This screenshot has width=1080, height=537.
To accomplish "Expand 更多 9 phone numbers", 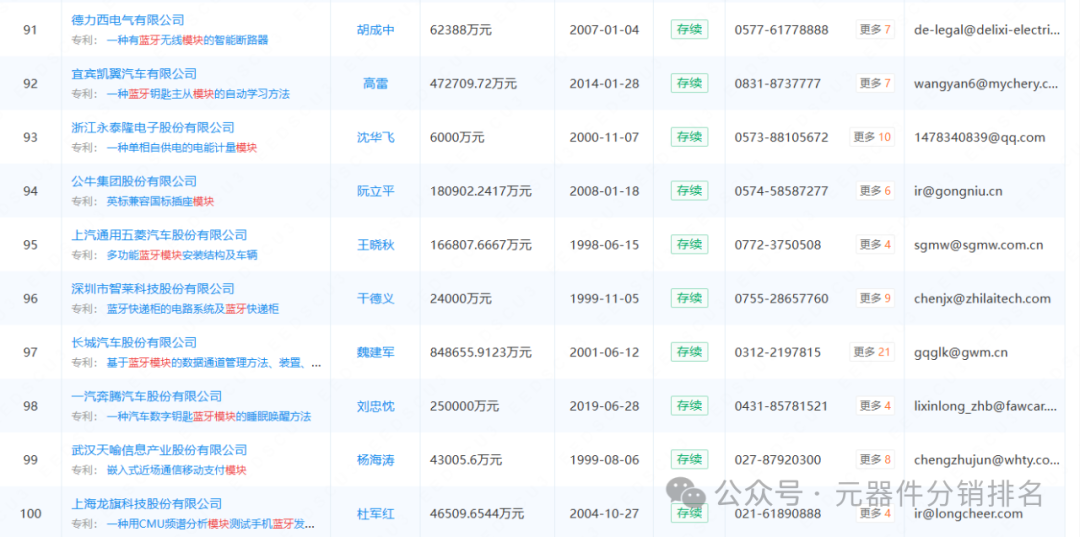I will coord(875,298).
